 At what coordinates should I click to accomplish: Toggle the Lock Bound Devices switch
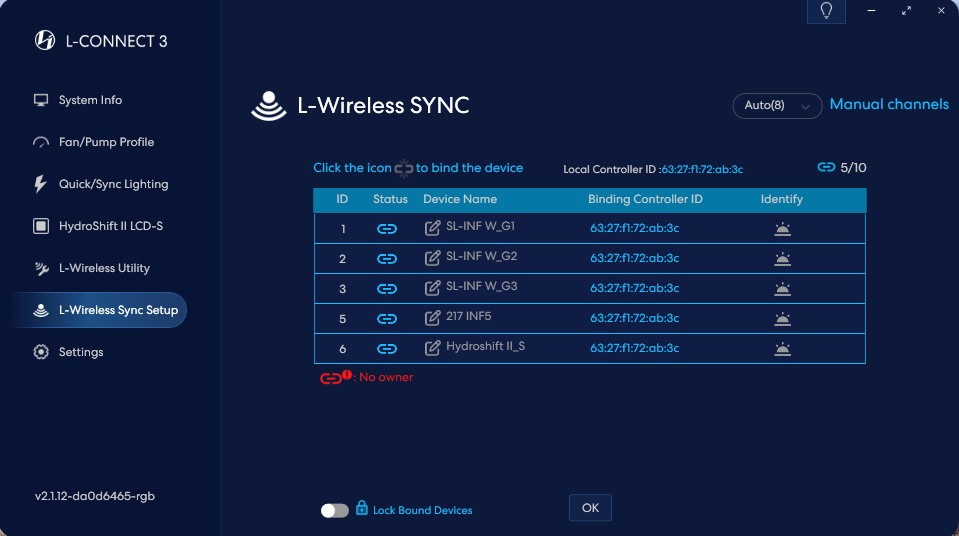coord(335,511)
